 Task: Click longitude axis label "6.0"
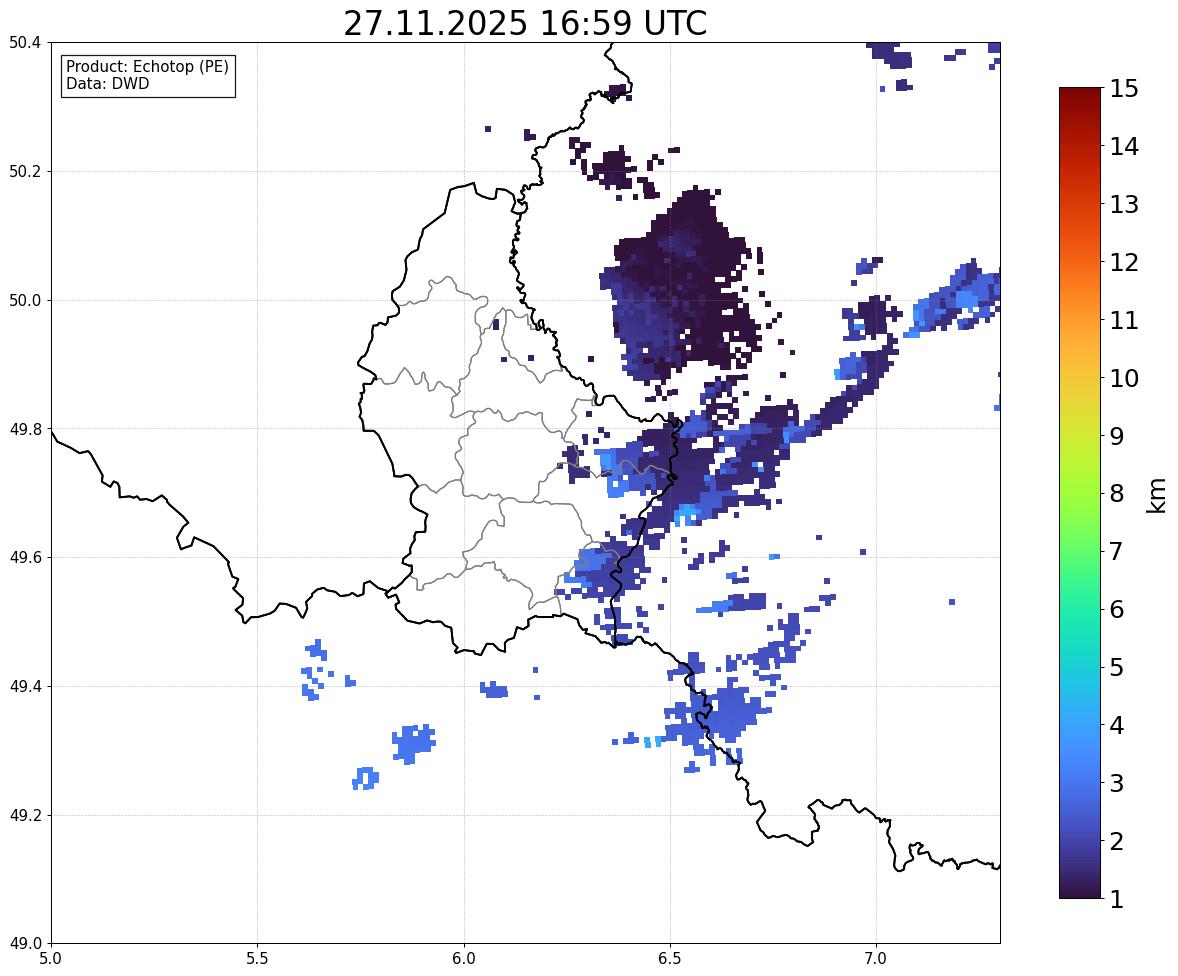pyautogui.click(x=464, y=959)
